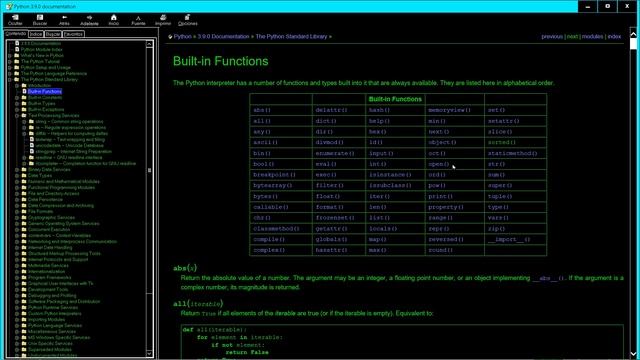Screen dimensions: 640x360
Task: Click page icon beside Python Module Index
Action: [17, 49]
